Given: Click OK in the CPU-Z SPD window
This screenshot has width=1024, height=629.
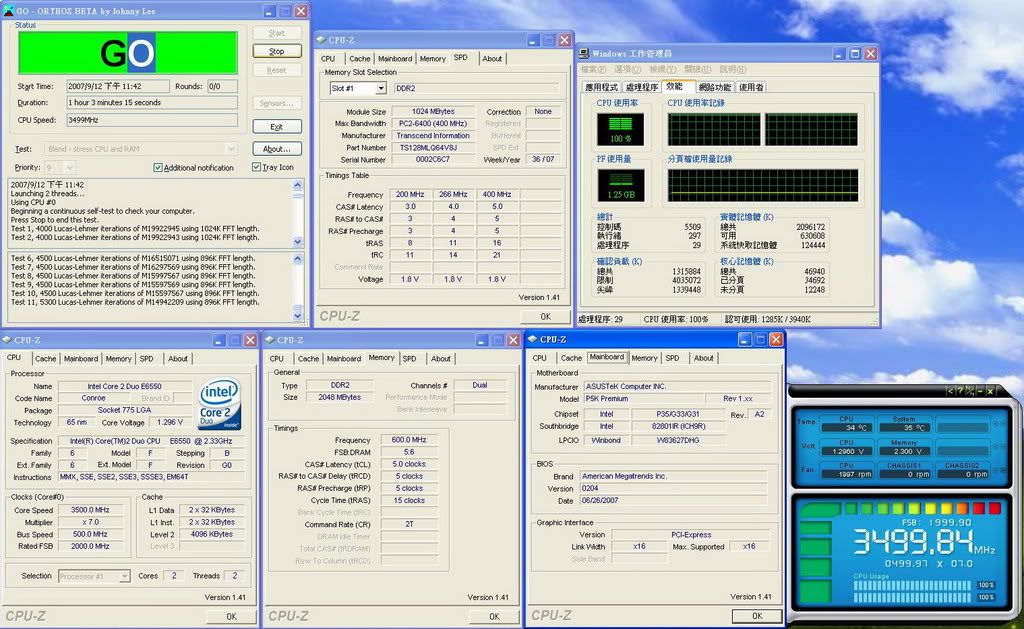Looking at the screenshot, I should pyautogui.click(x=545, y=317).
